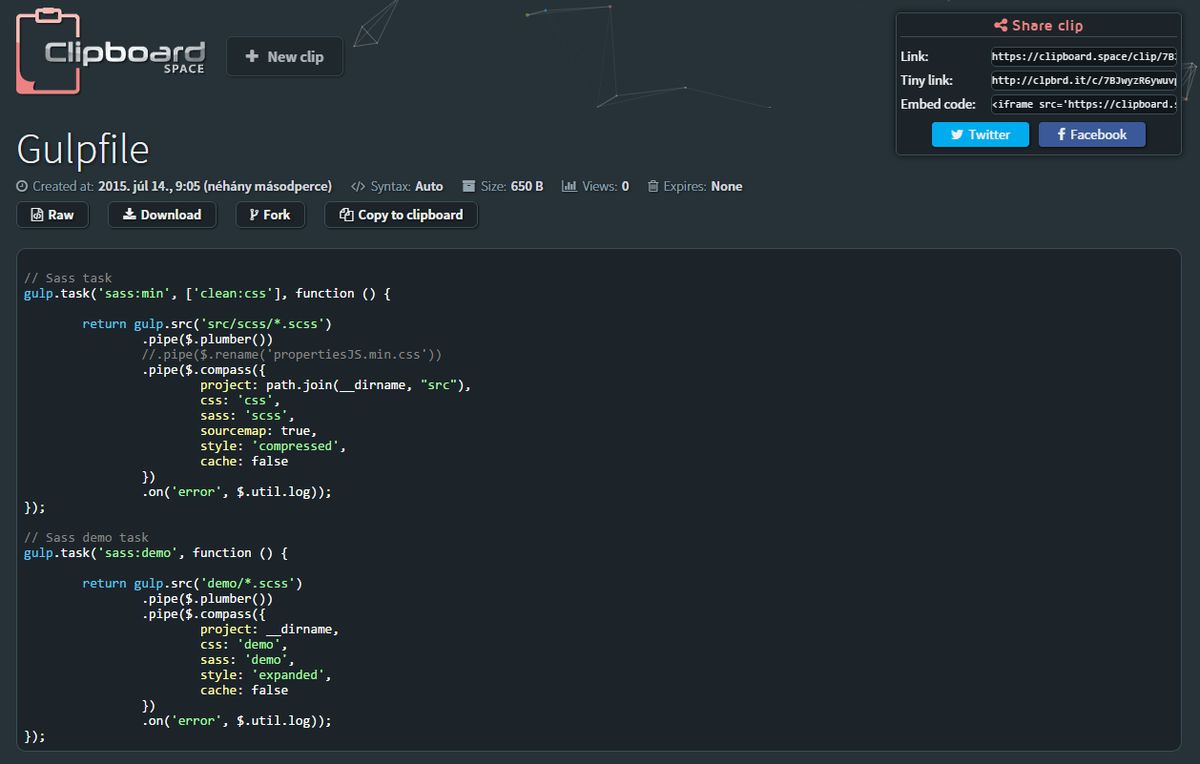Share the clip on Twitter
This screenshot has width=1200, height=764.
[x=980, y=133]
